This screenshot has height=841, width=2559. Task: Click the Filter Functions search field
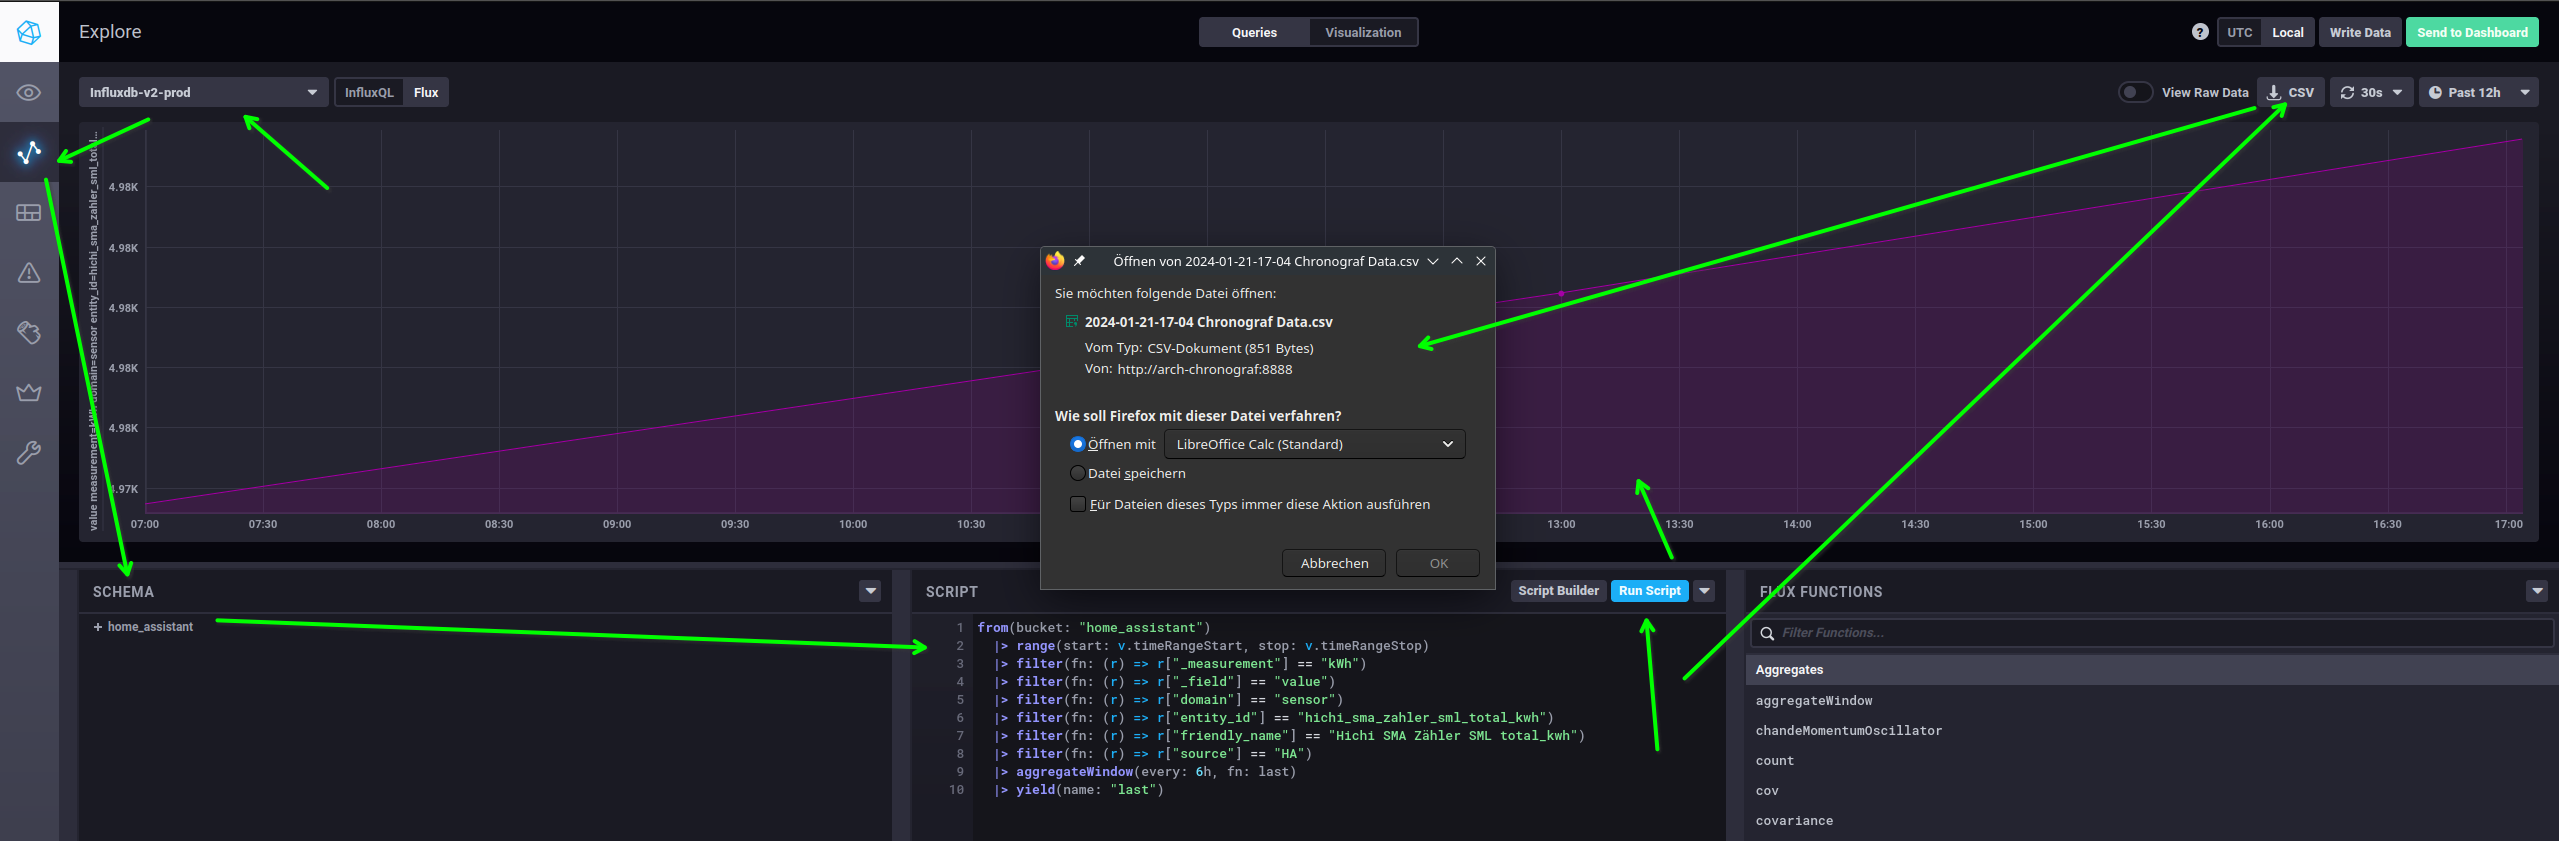pos(2152,633)
